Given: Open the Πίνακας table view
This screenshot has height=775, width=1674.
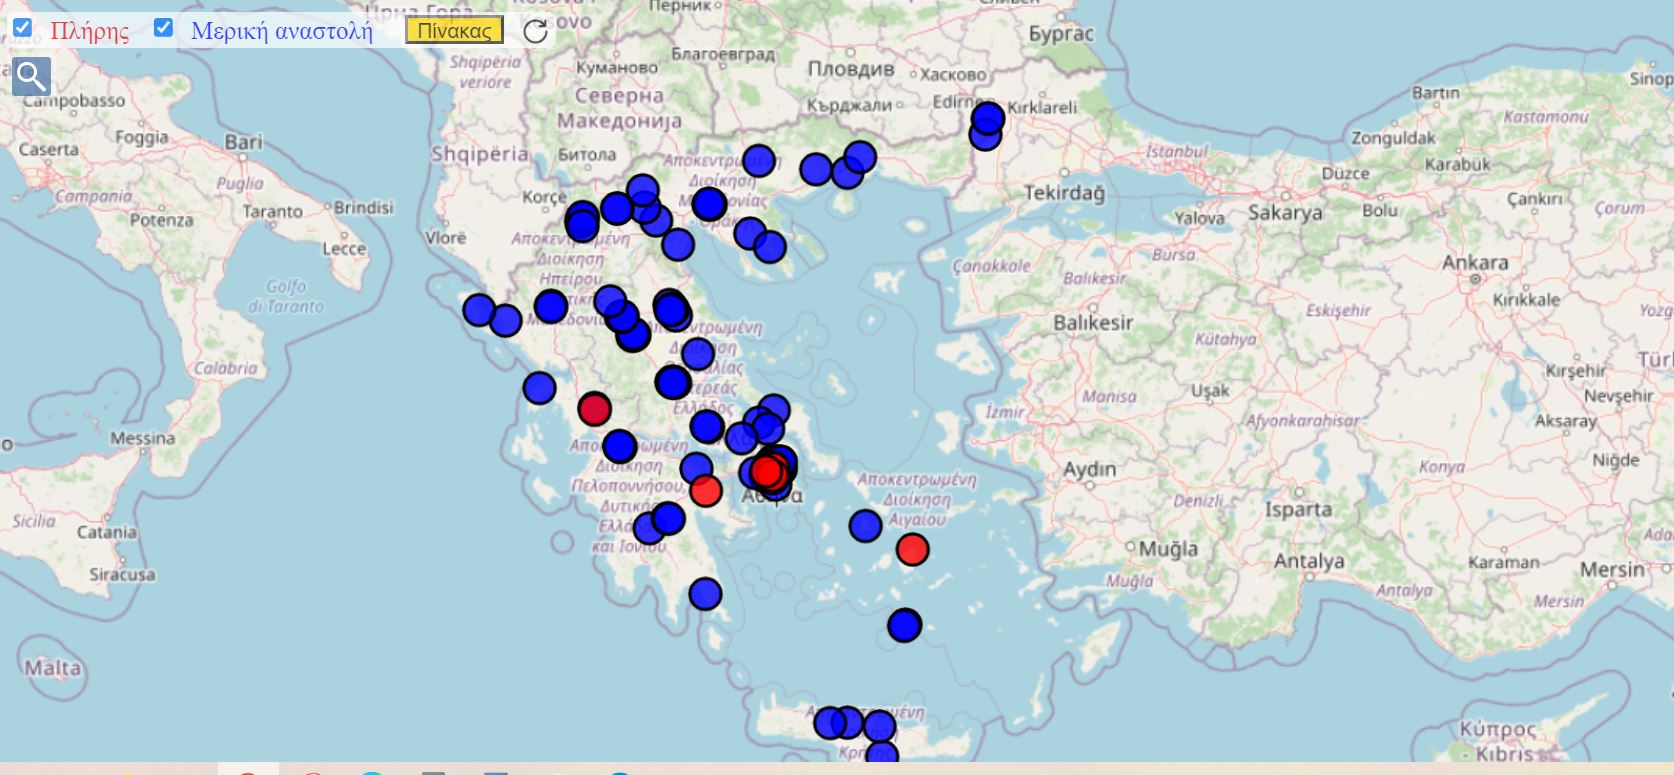Looking at the screenshot, I should [x=454, y=31].
